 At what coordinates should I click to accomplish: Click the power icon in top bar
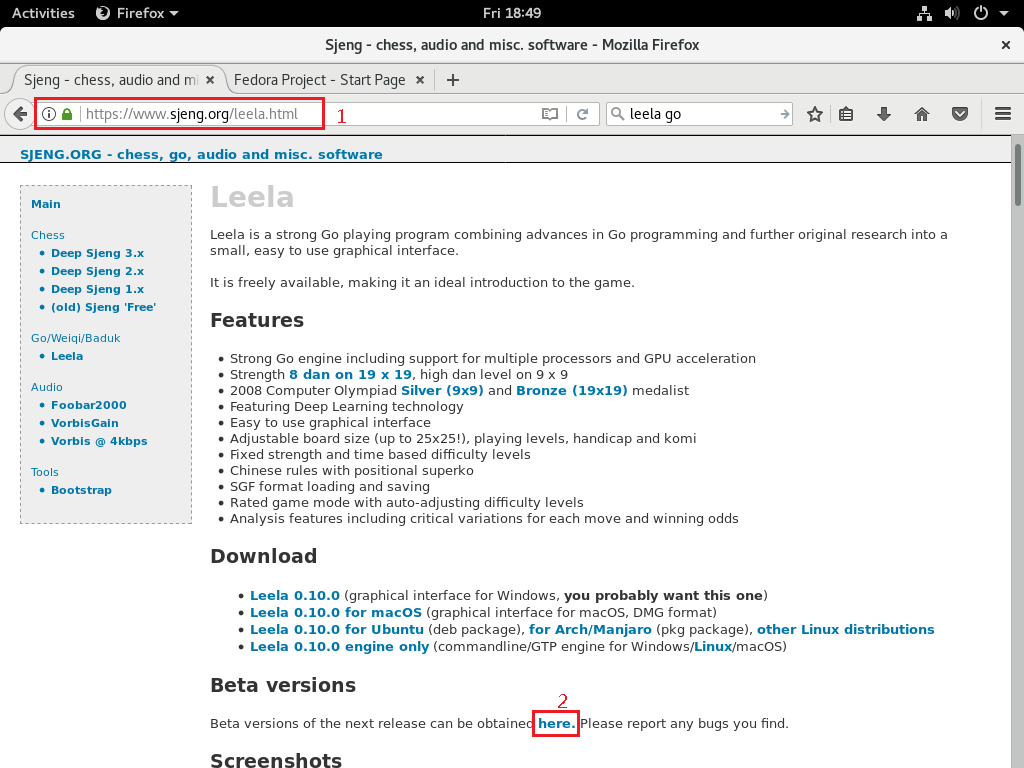pos(980,13)
